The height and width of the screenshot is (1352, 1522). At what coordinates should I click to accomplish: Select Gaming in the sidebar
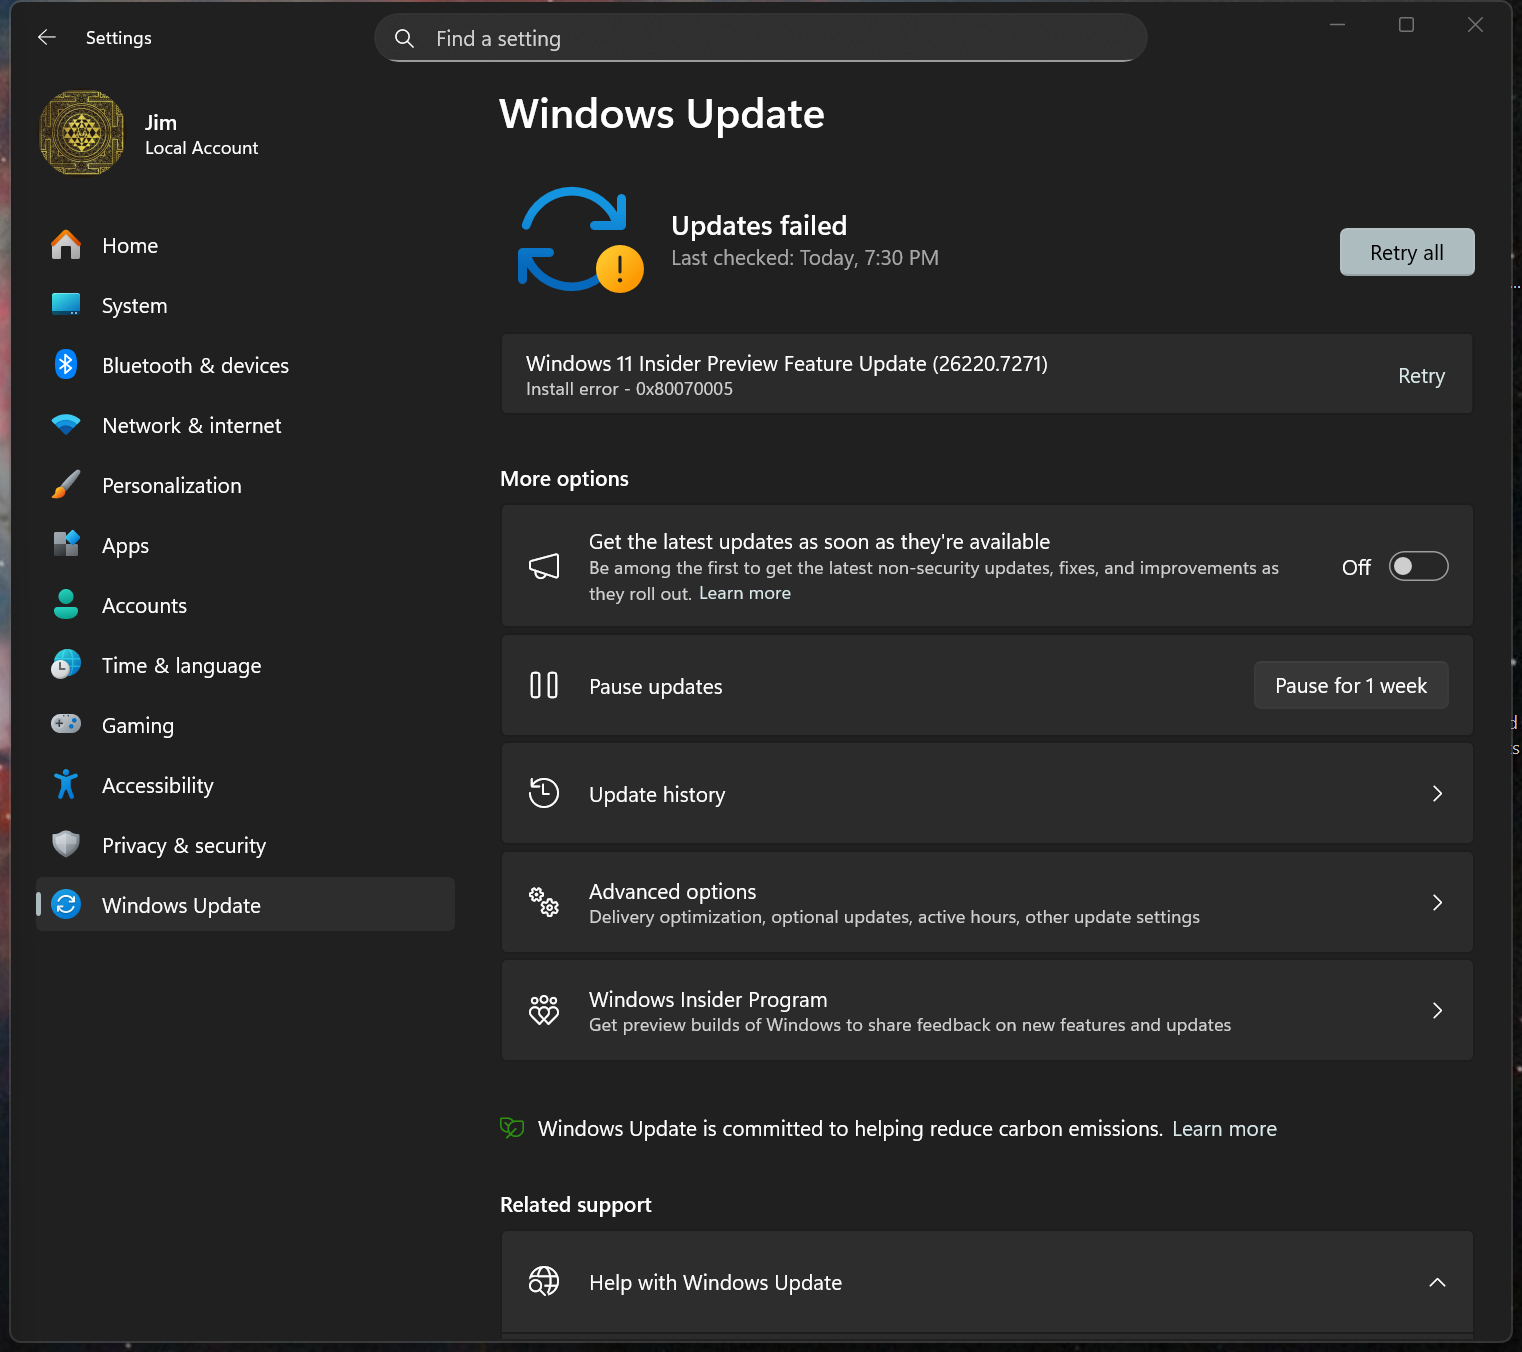click(x=245, y=725)
